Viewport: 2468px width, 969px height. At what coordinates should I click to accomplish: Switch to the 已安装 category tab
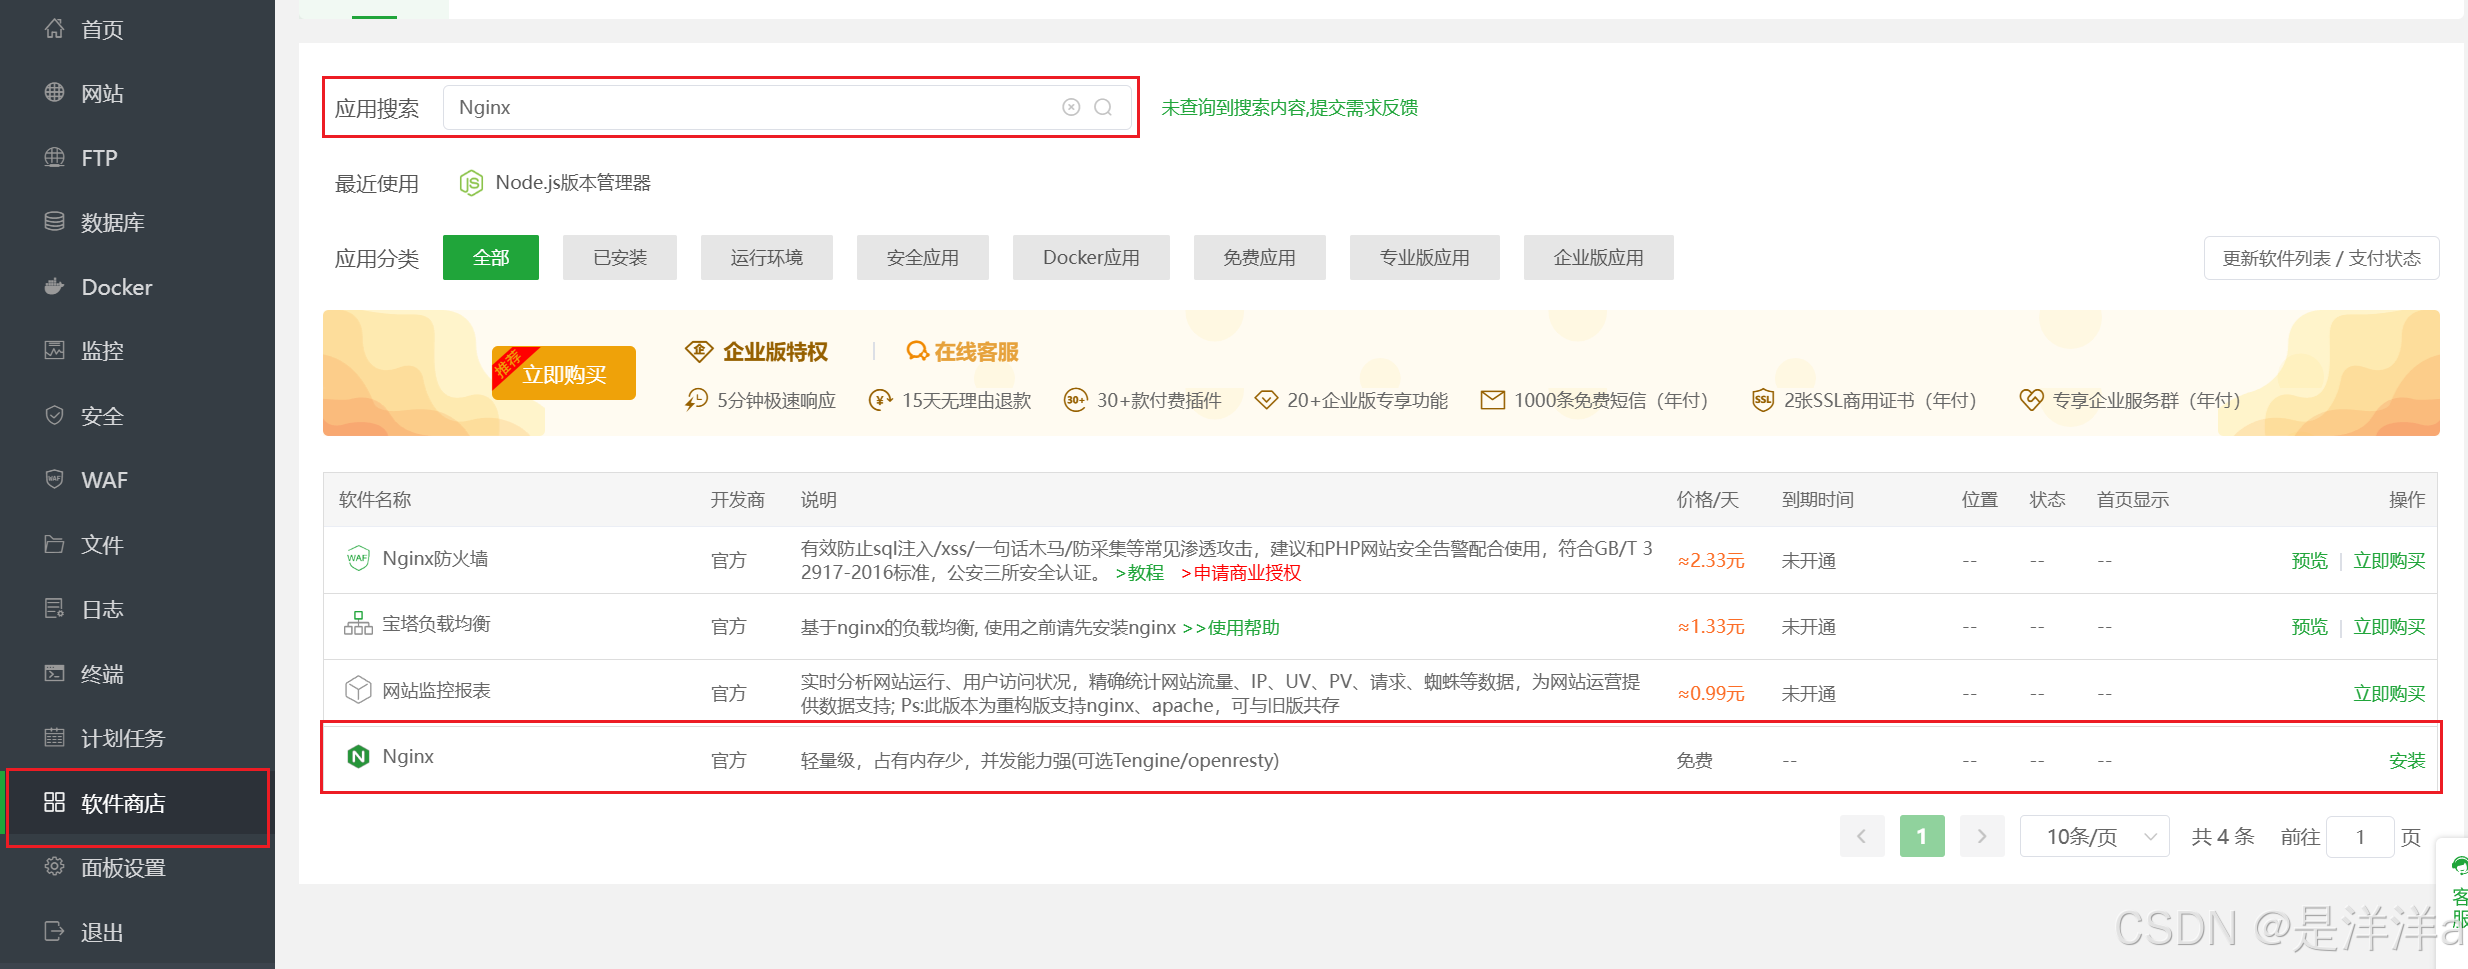(x=620, y=257)
